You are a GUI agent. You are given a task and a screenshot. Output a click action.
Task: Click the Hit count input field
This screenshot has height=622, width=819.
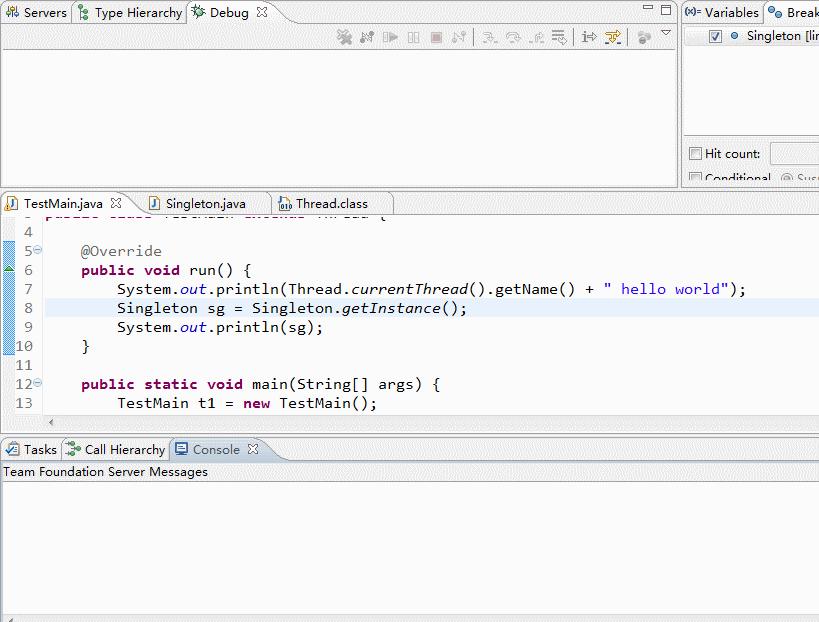coord(794,154)
